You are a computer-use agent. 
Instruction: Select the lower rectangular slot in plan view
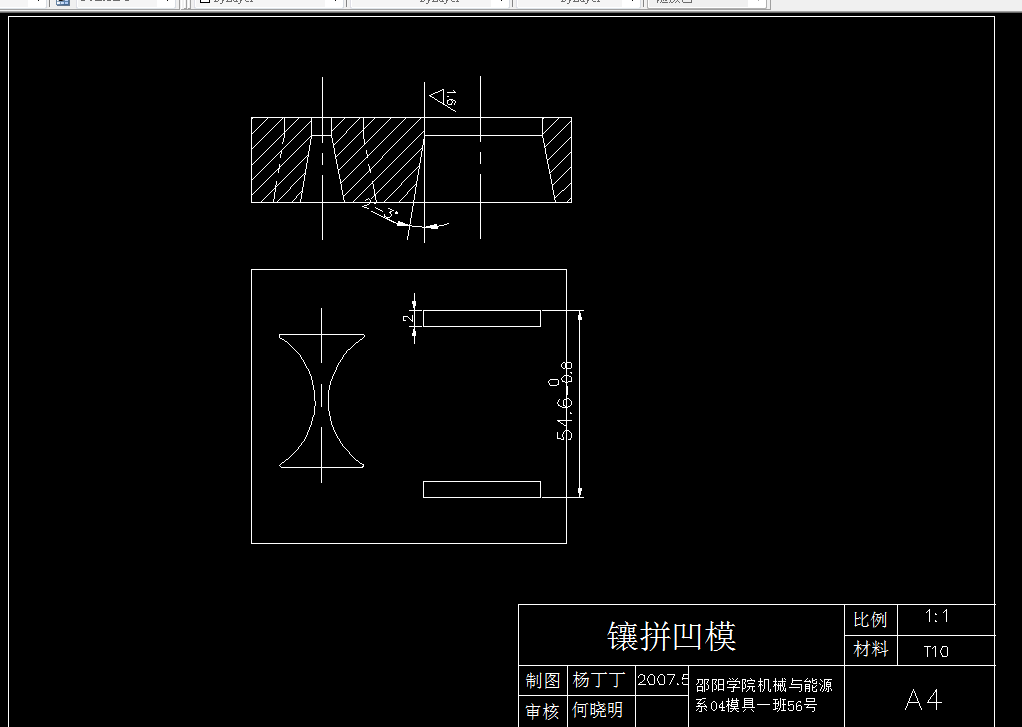[x=482, y=489]
